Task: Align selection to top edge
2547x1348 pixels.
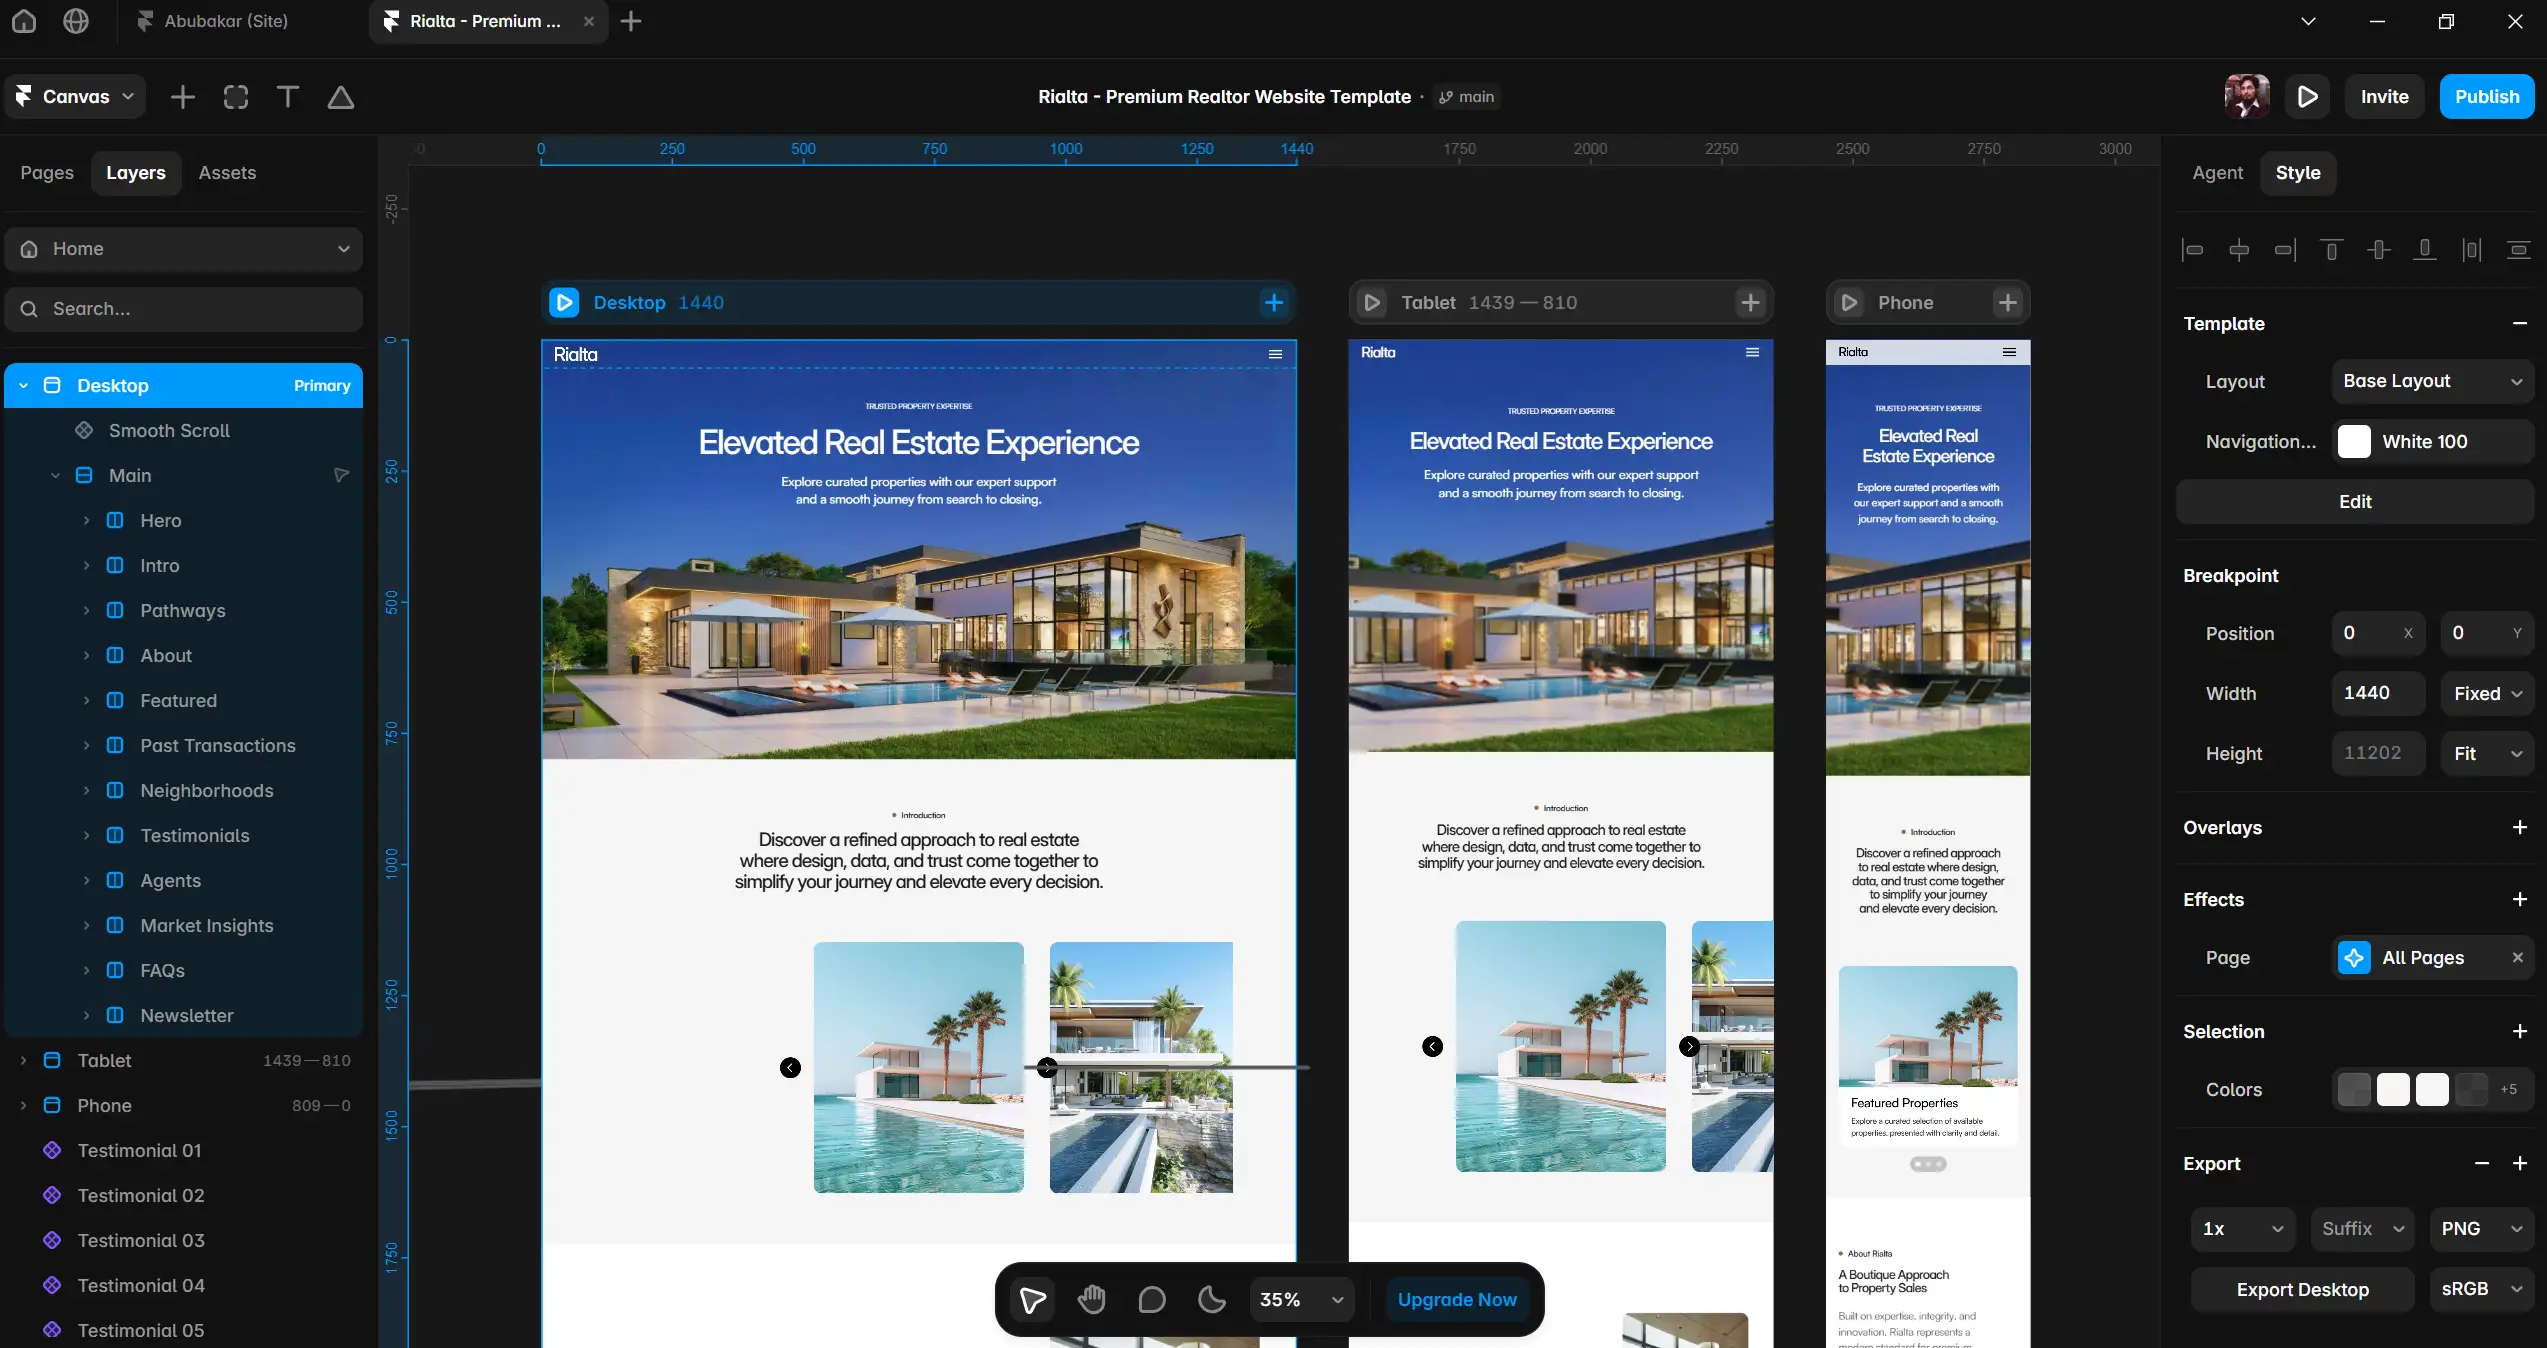Action: 2332,250
